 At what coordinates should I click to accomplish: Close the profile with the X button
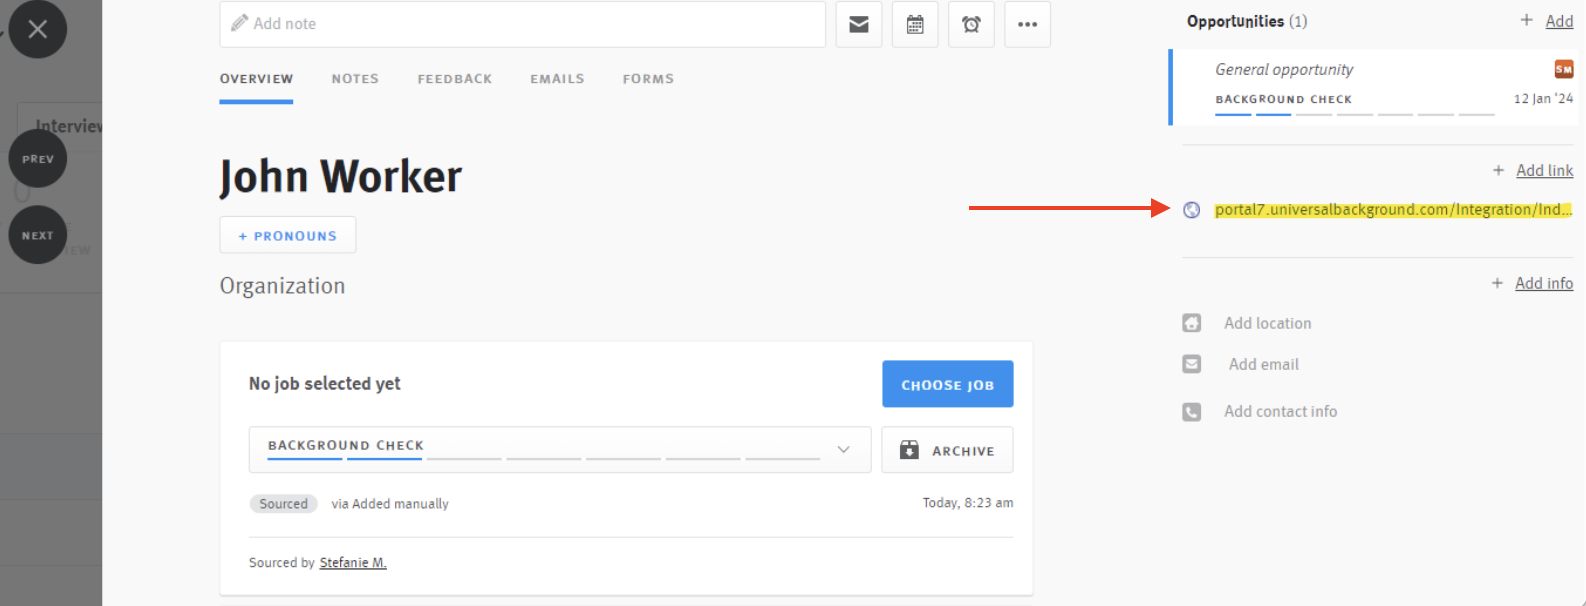point(38,29)
